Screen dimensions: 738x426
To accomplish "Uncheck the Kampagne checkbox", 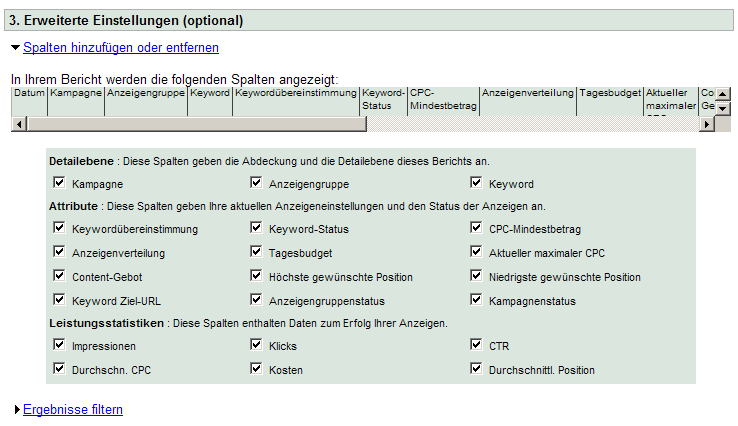I will [60, 183].
